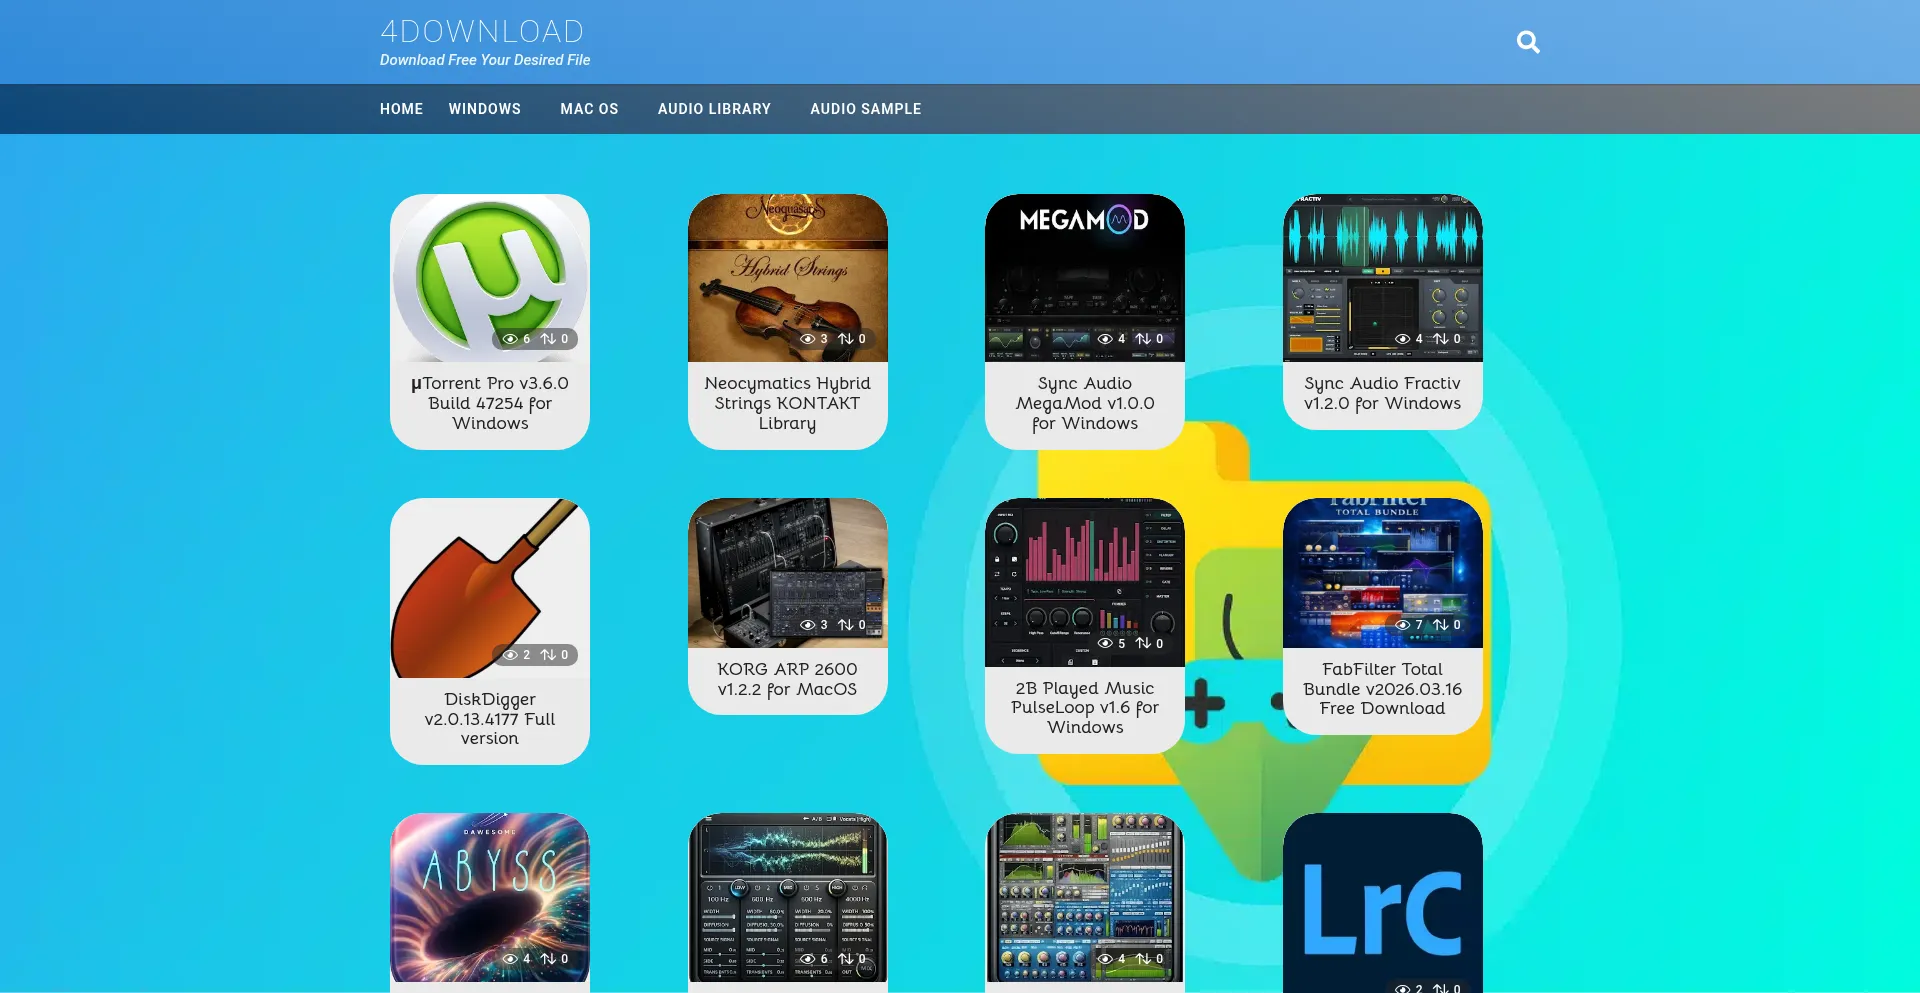This screenshot has height=993, width=1920.
Task: Click the eye icon on Hybrid Strings card
Action: [808, 339]
